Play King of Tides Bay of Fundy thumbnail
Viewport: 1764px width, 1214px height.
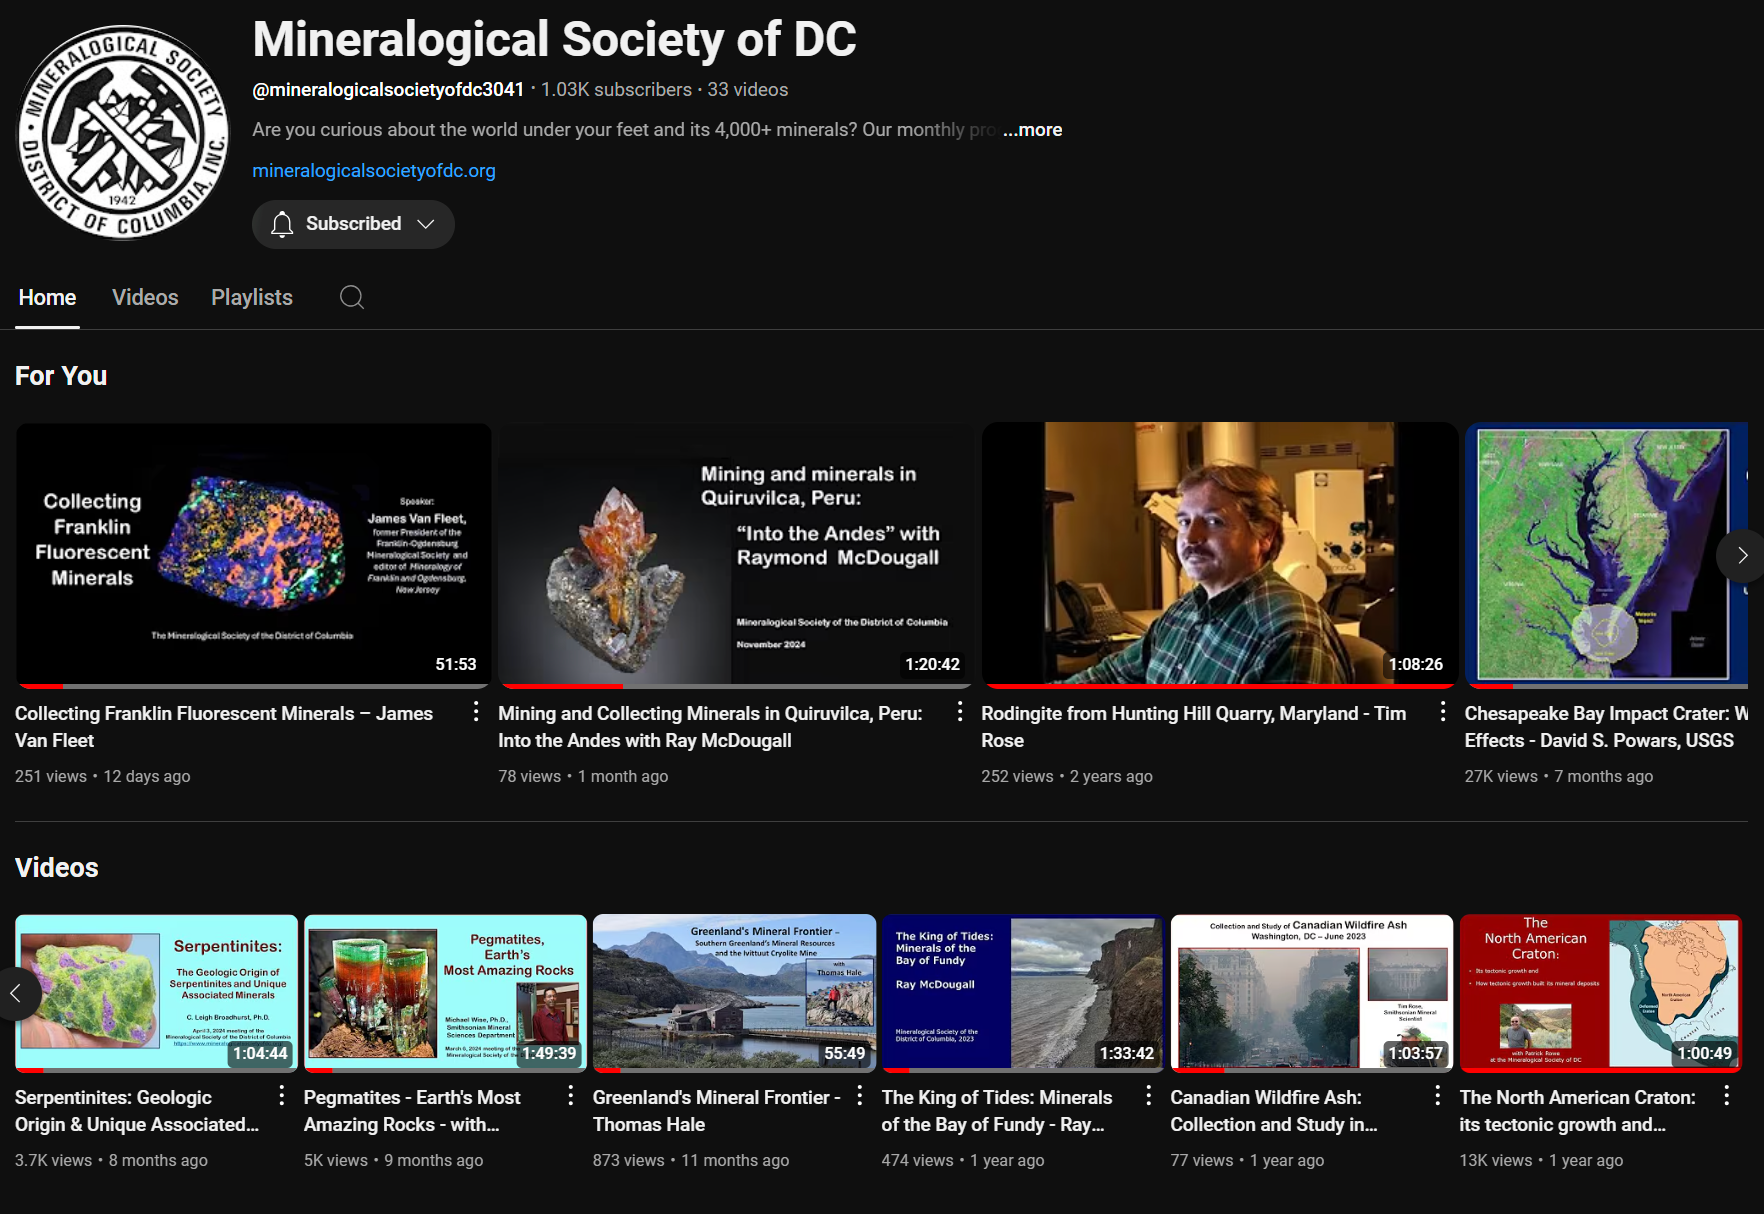[x=1023, y=992]
